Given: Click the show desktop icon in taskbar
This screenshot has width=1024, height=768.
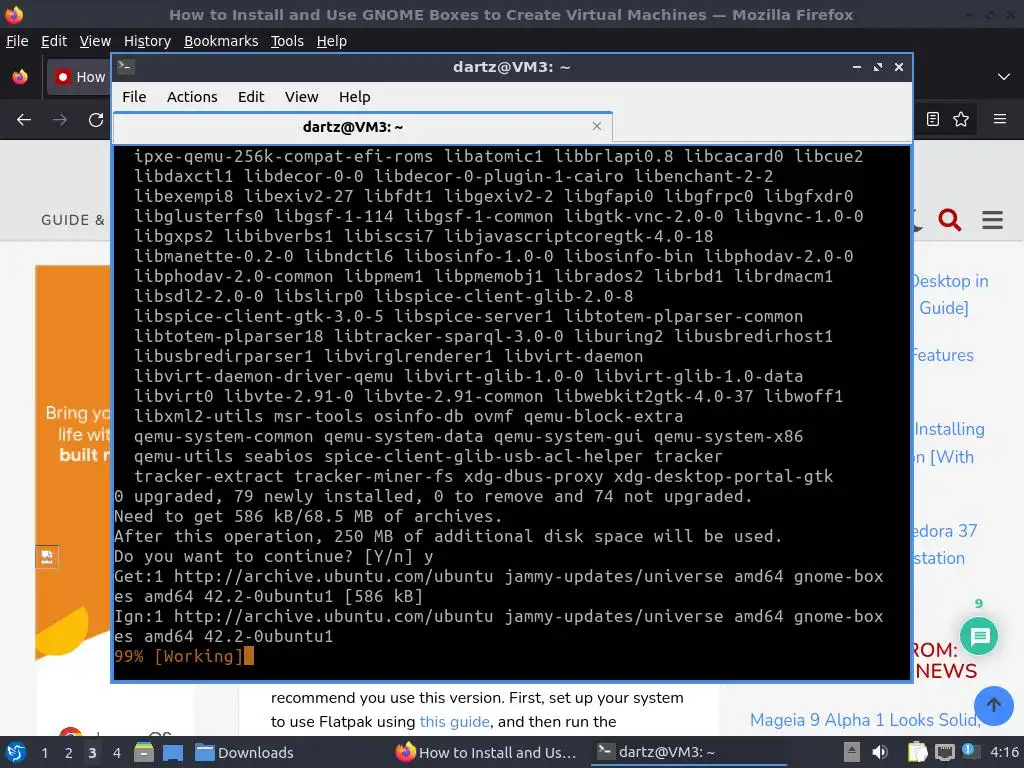Looking at the screenshot, I should [x=172, y=752].
